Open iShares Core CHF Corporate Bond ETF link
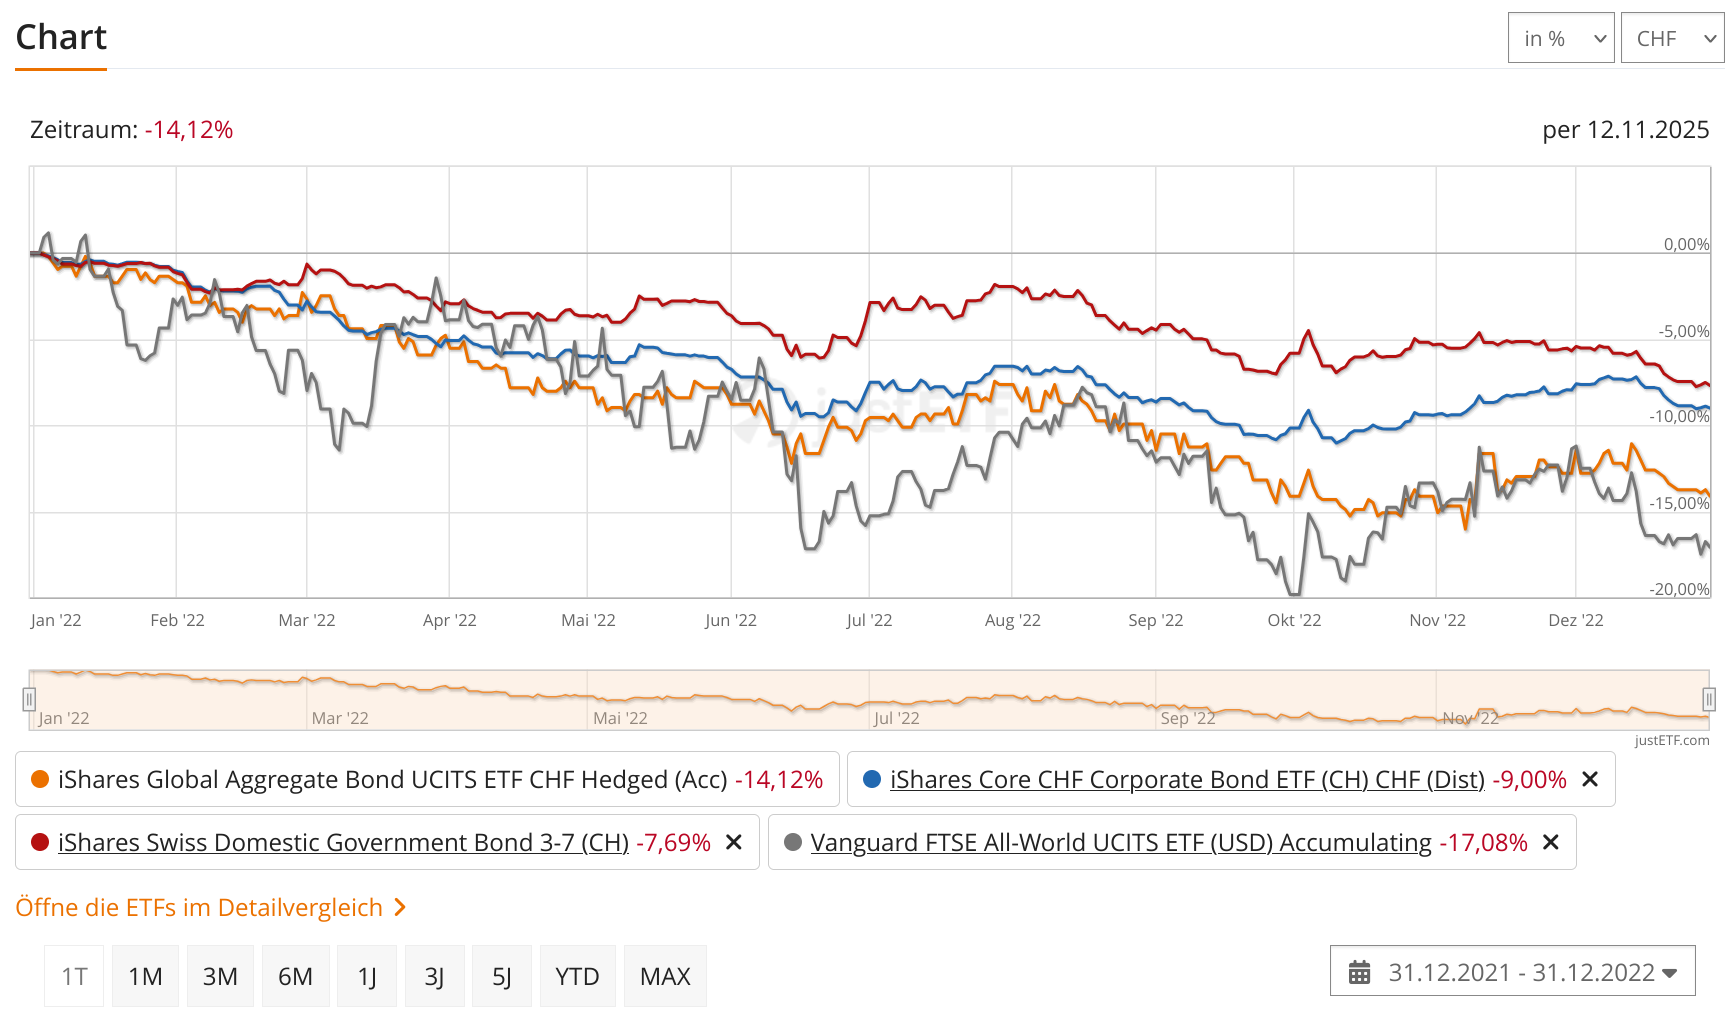This screenshot has width=1736, height=1015. (1186, 779)
